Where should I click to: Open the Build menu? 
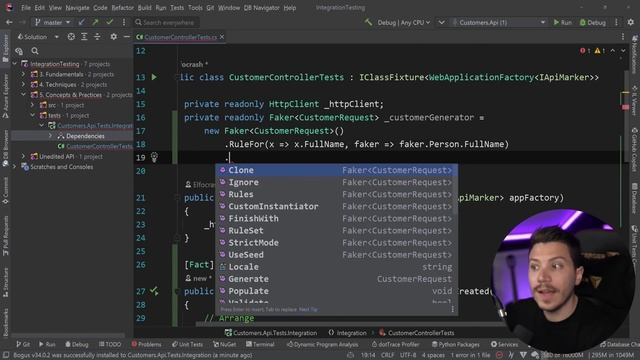144,8
